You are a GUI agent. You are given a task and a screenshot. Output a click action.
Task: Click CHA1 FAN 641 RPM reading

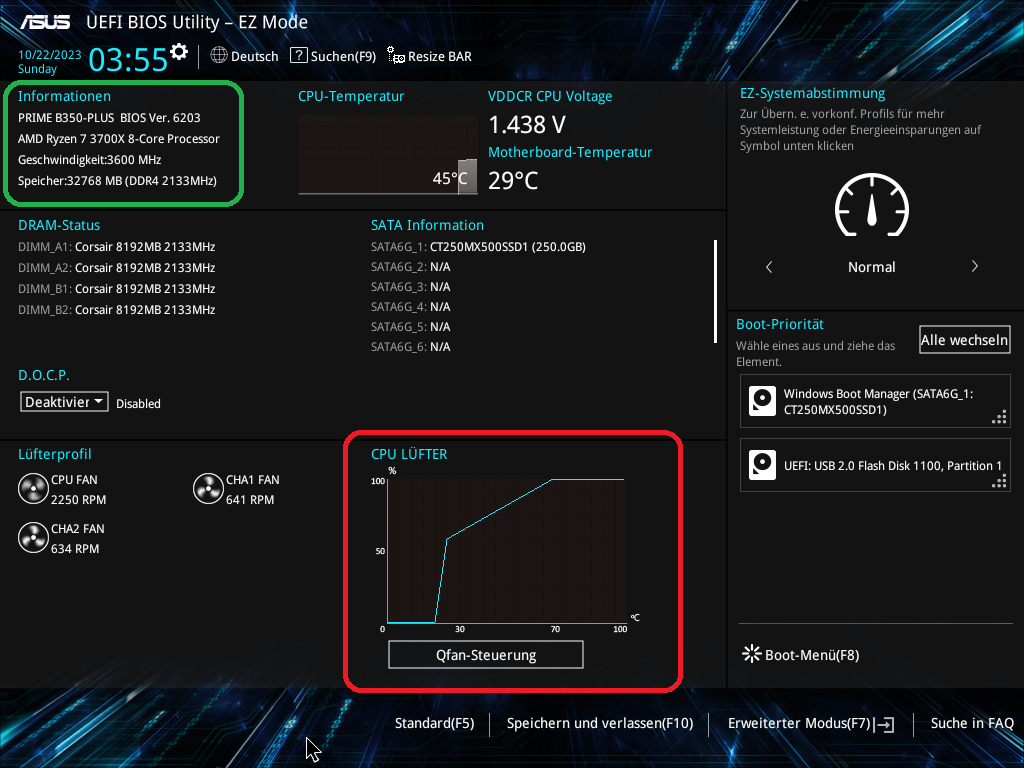pyautogui.click(x=250, y=500)
